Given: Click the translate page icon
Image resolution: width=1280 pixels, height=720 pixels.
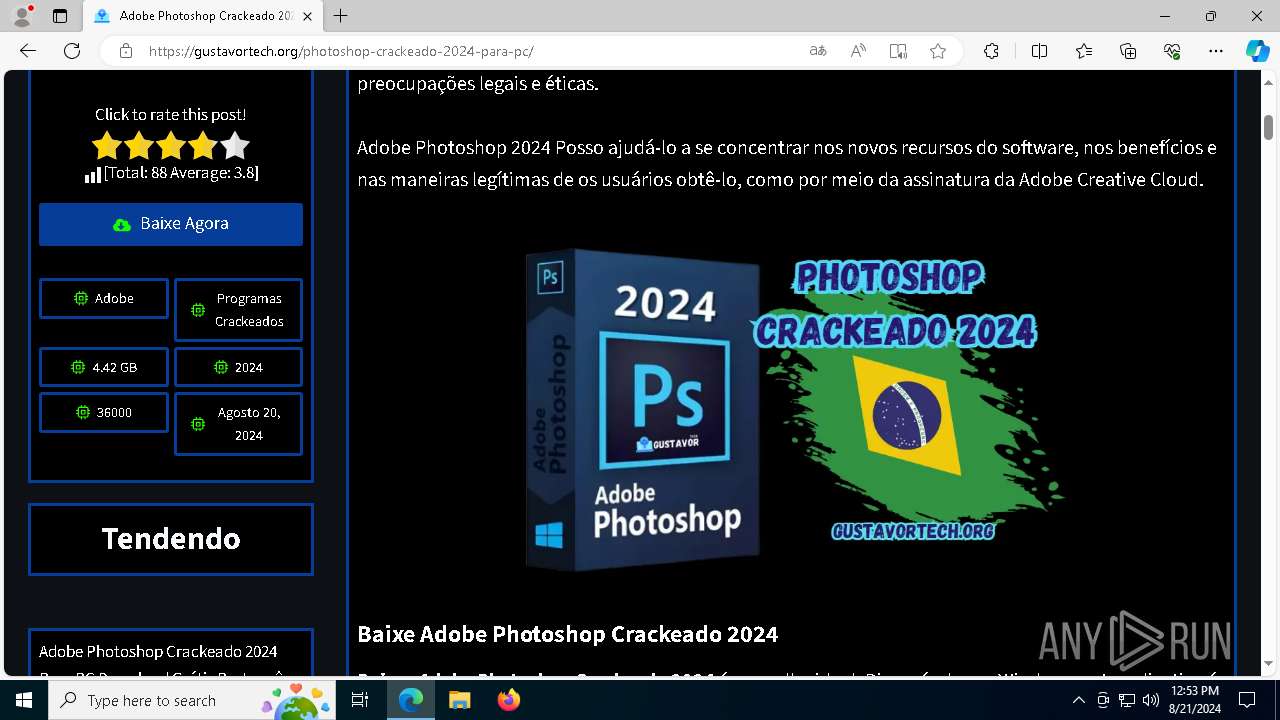Looking at the screenshot, I should click(818, 51).
